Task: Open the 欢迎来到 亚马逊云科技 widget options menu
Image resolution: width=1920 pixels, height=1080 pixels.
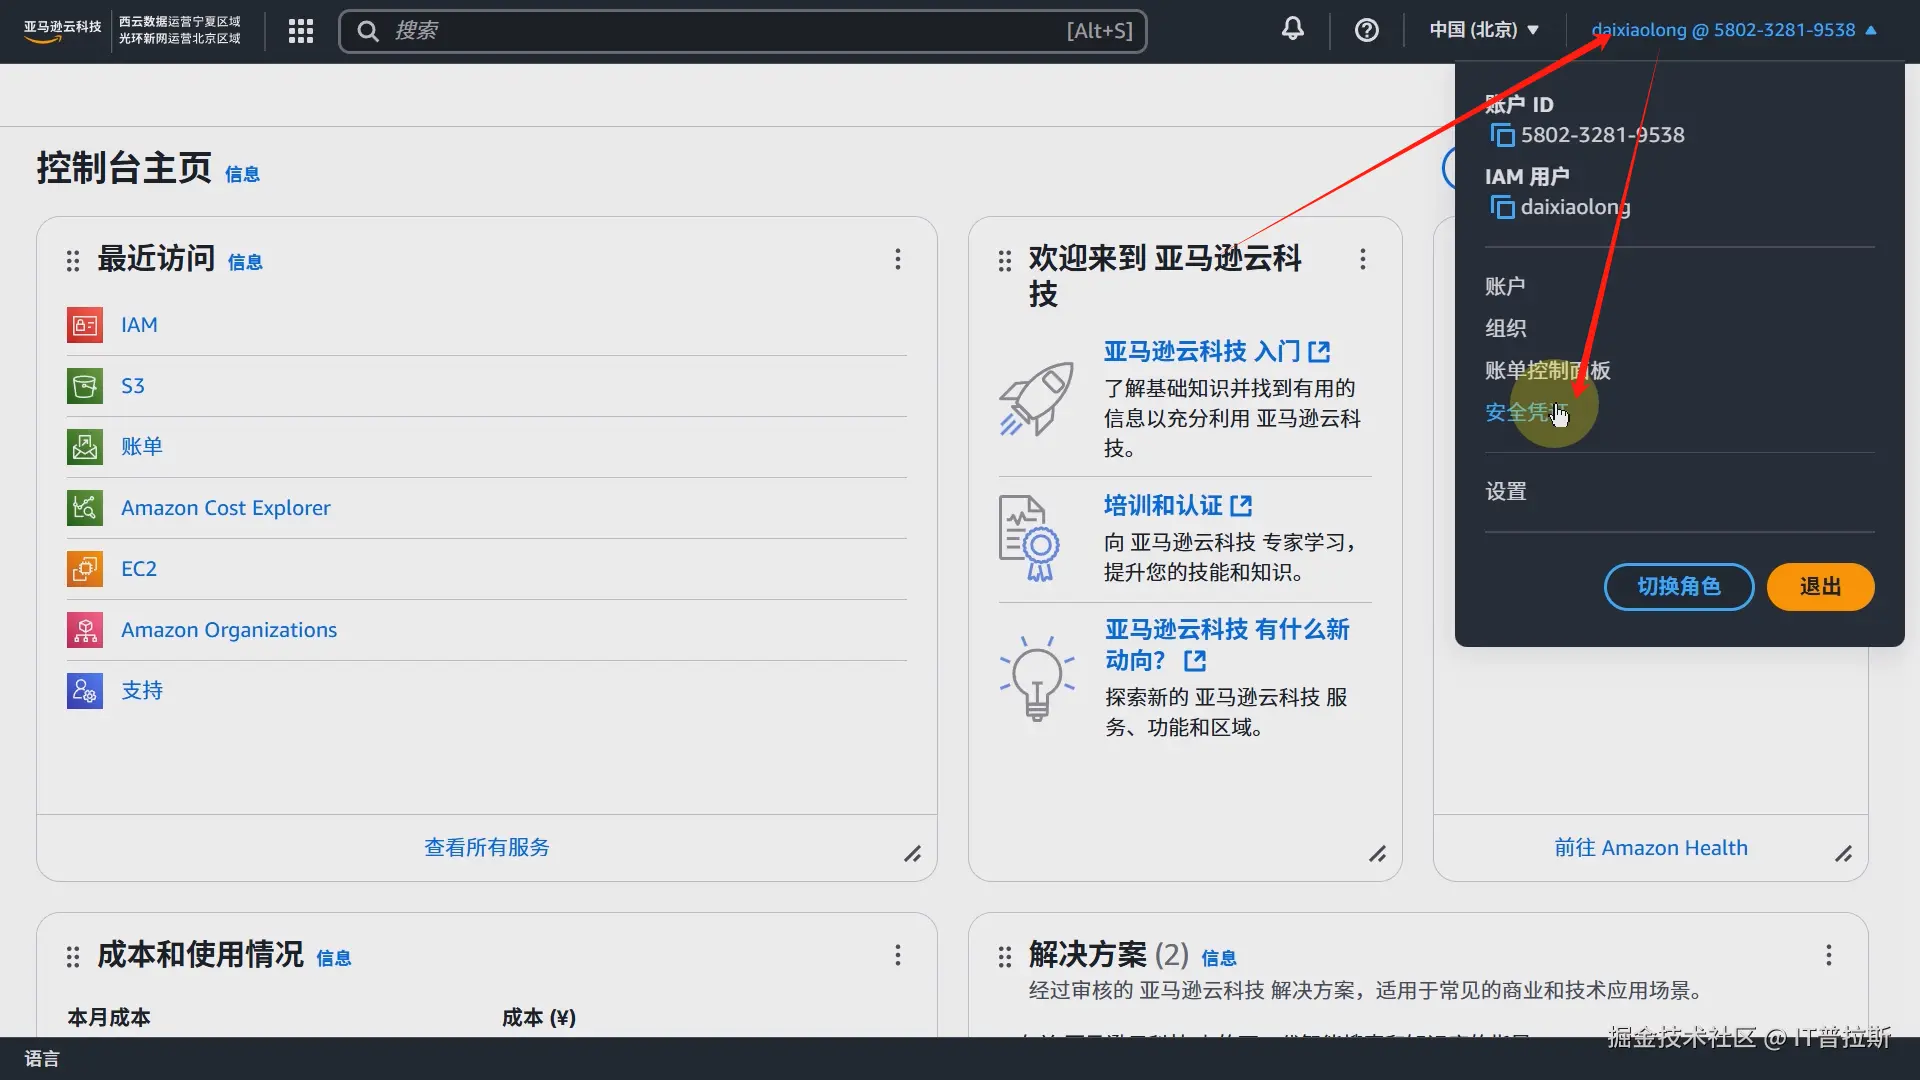Action: point(1362,259)
